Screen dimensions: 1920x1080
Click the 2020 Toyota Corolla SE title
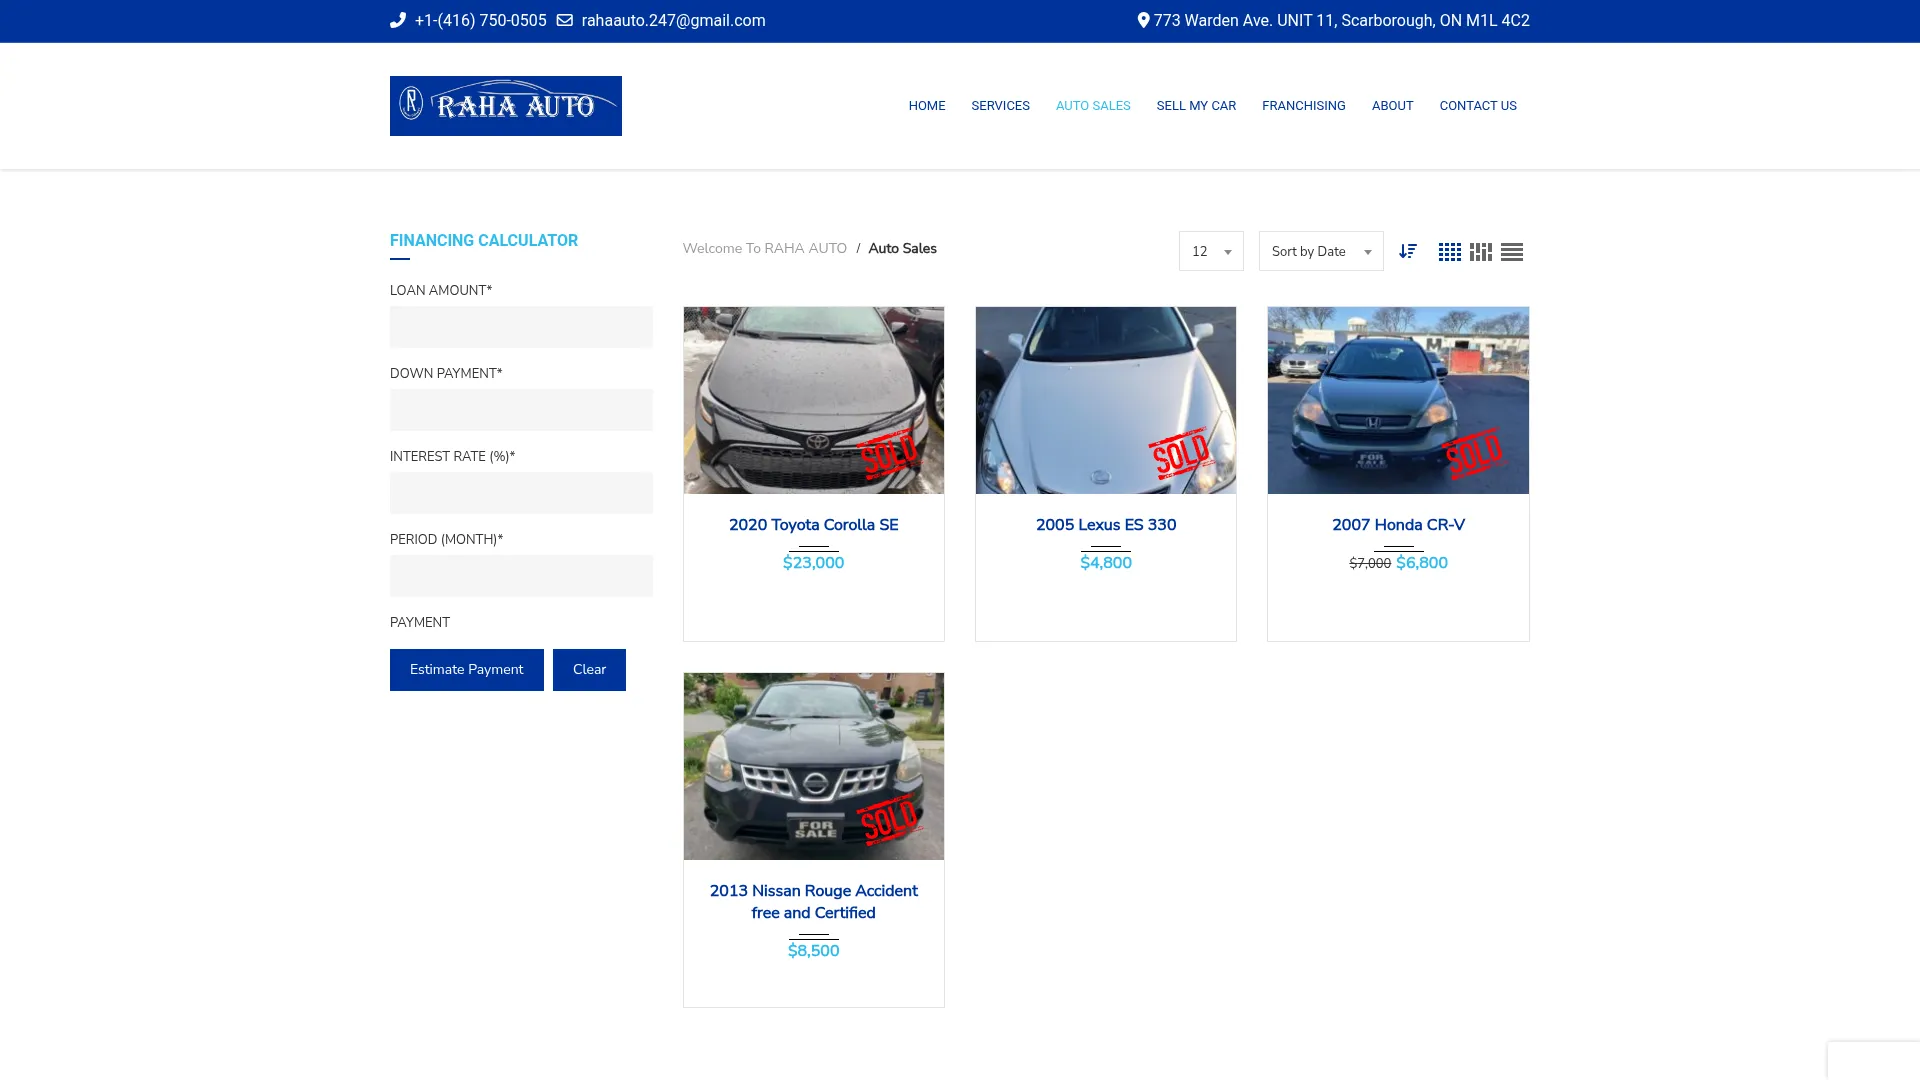point(814,525)
